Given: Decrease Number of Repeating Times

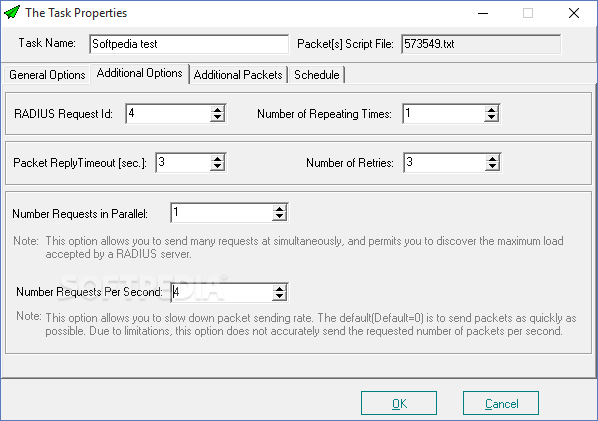Looking at the screenshot, I should (492, 117).
